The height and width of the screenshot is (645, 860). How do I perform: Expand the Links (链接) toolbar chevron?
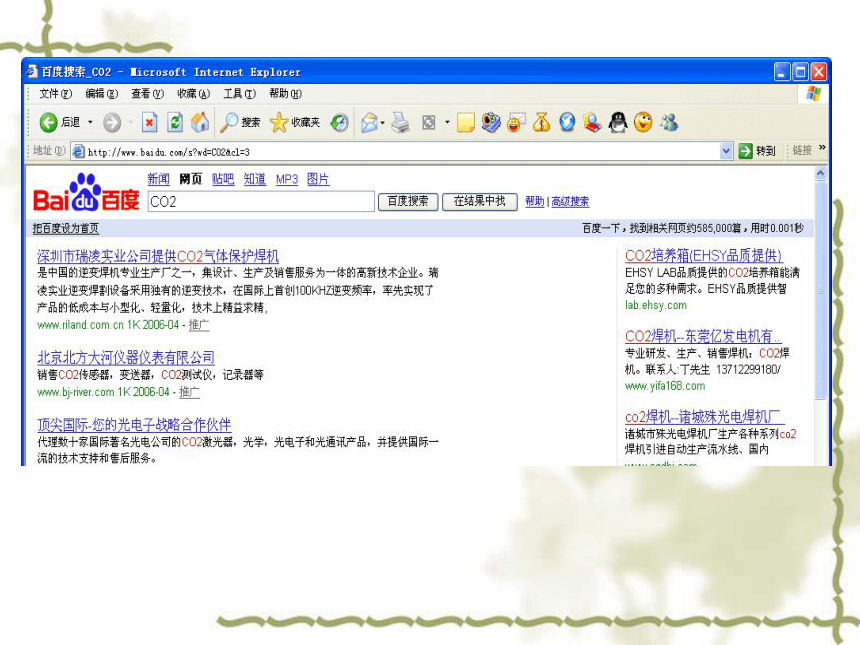(822, 148)
